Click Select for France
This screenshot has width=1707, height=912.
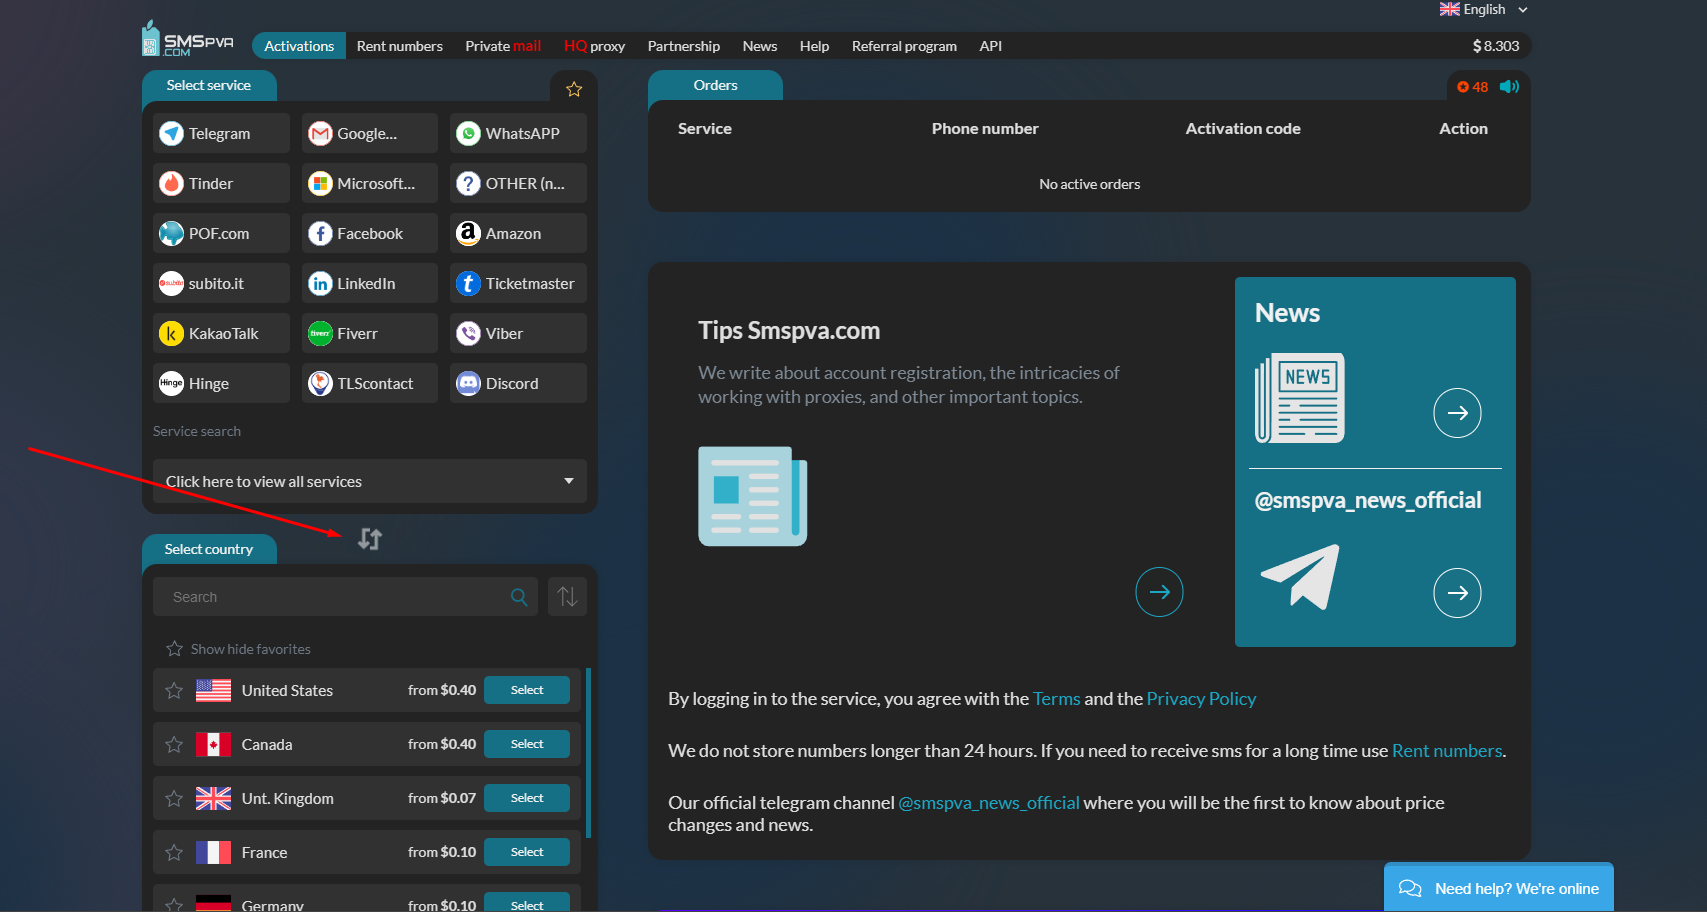(527, 852)
